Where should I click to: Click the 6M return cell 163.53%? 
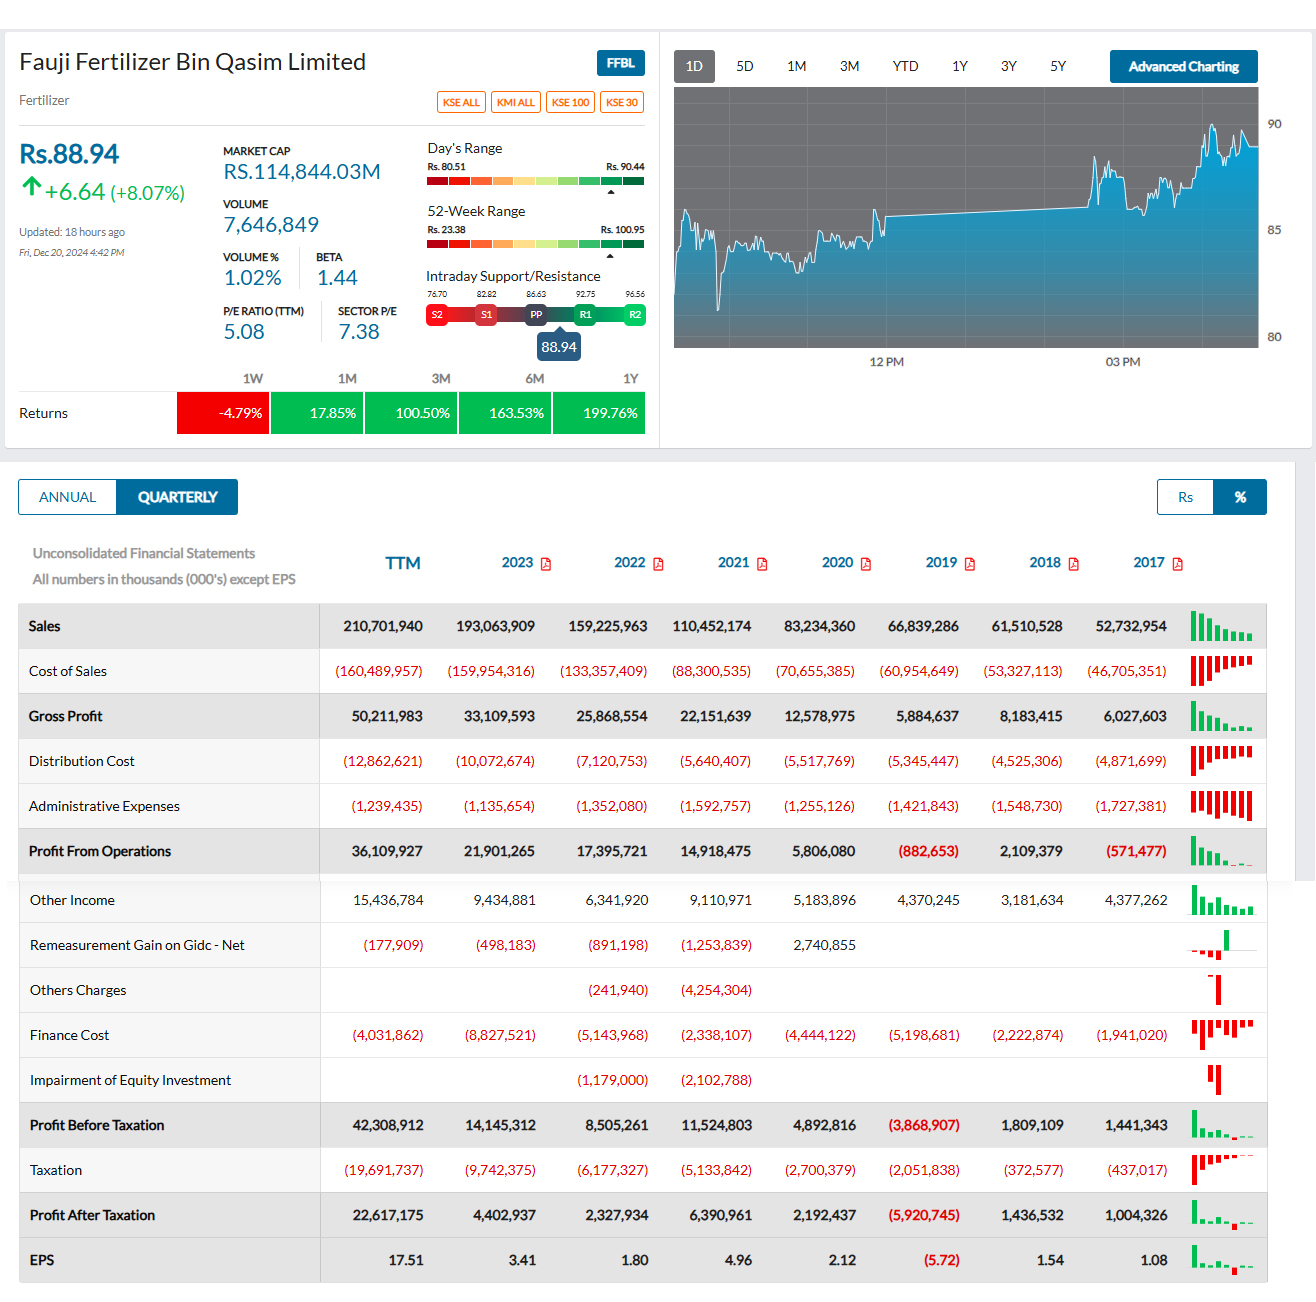point(505,413)
